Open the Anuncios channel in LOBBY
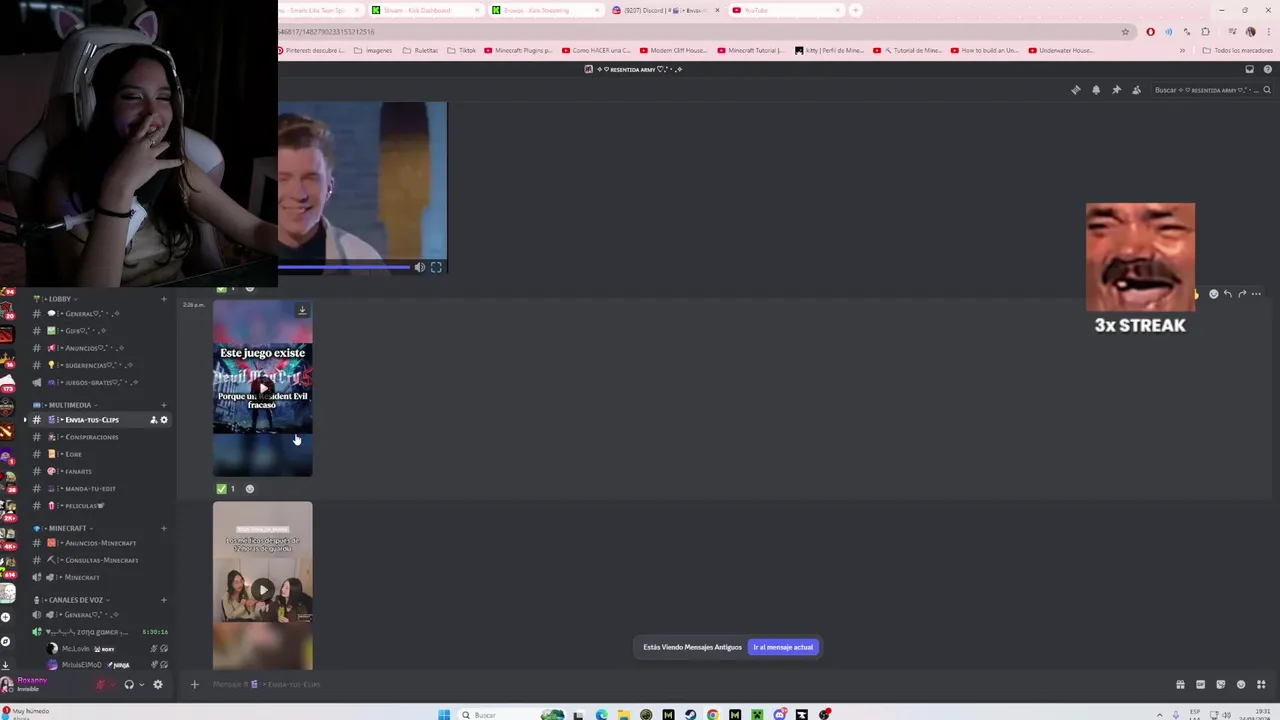 tap(98, 348)
